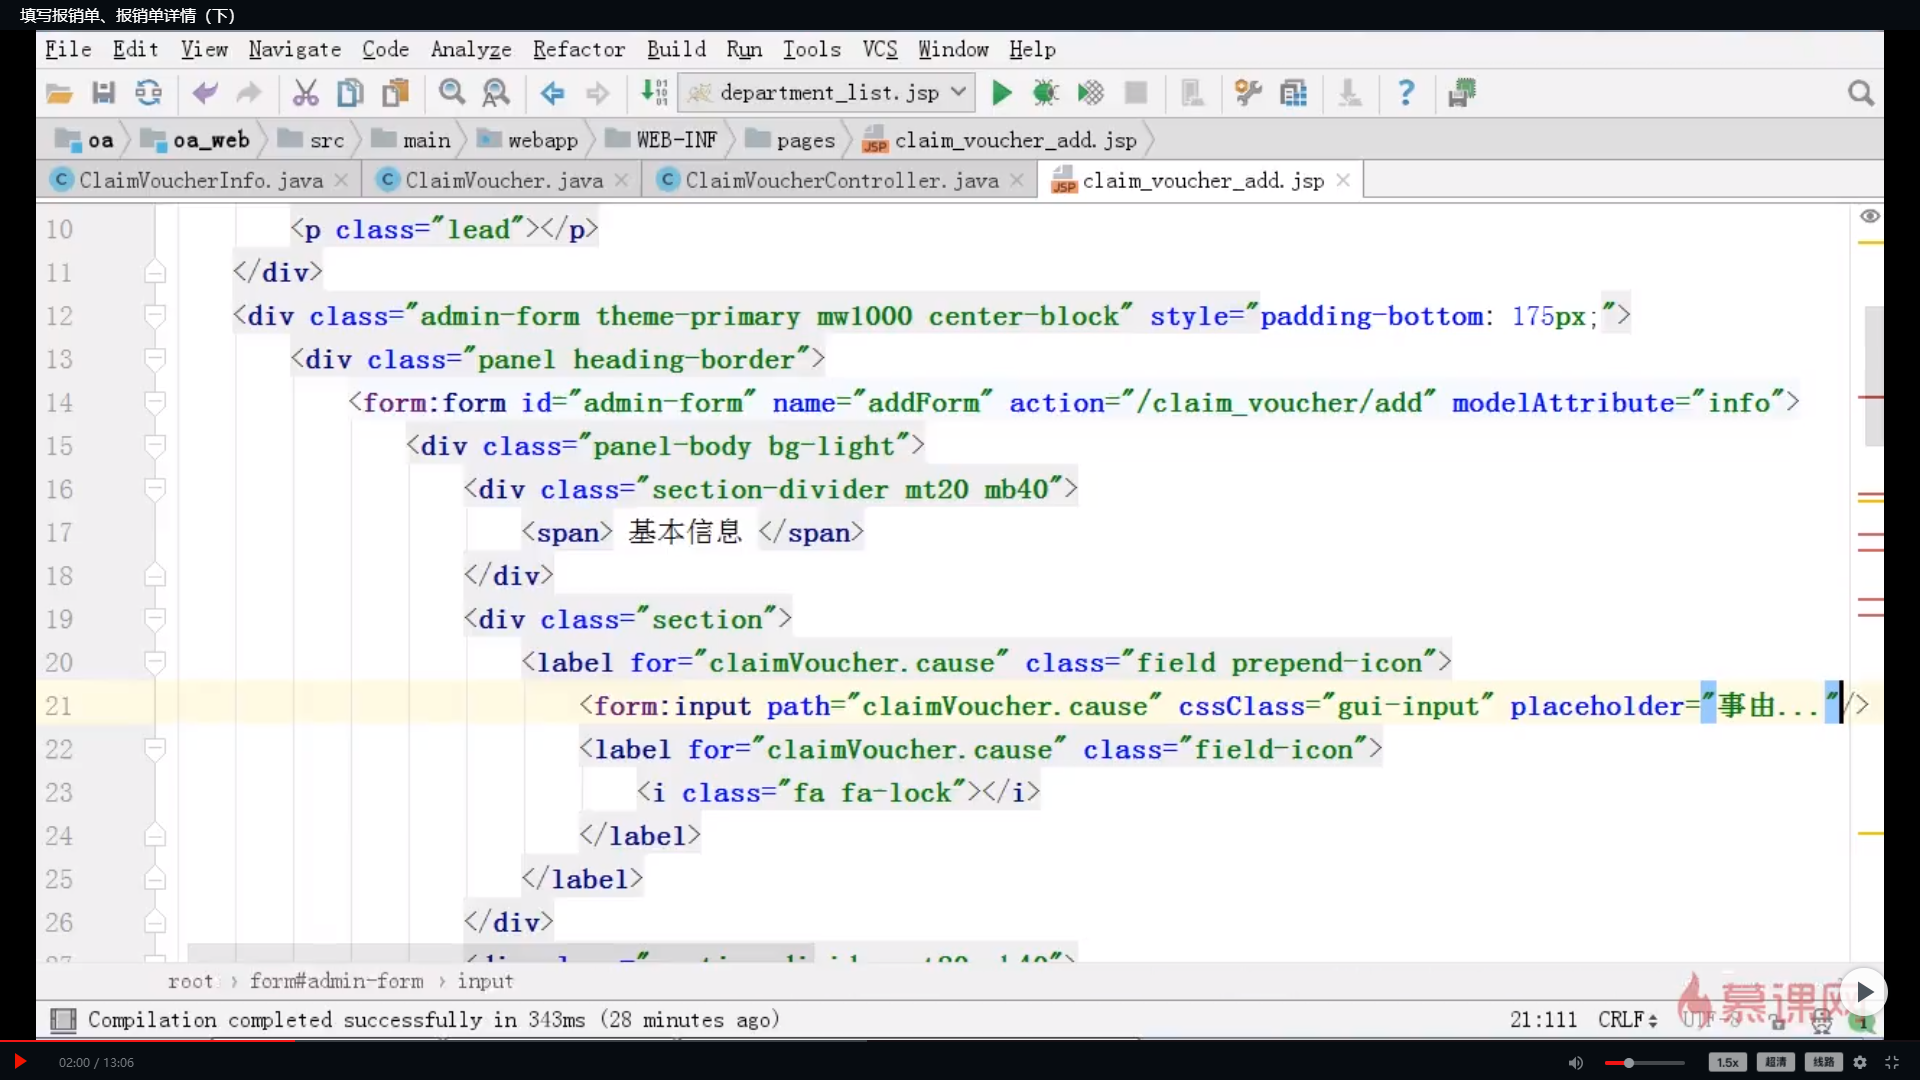Open the department_list.jsp run configuration dropdown
This screenshot has width=1920, height=1080.
pos(826,94)
